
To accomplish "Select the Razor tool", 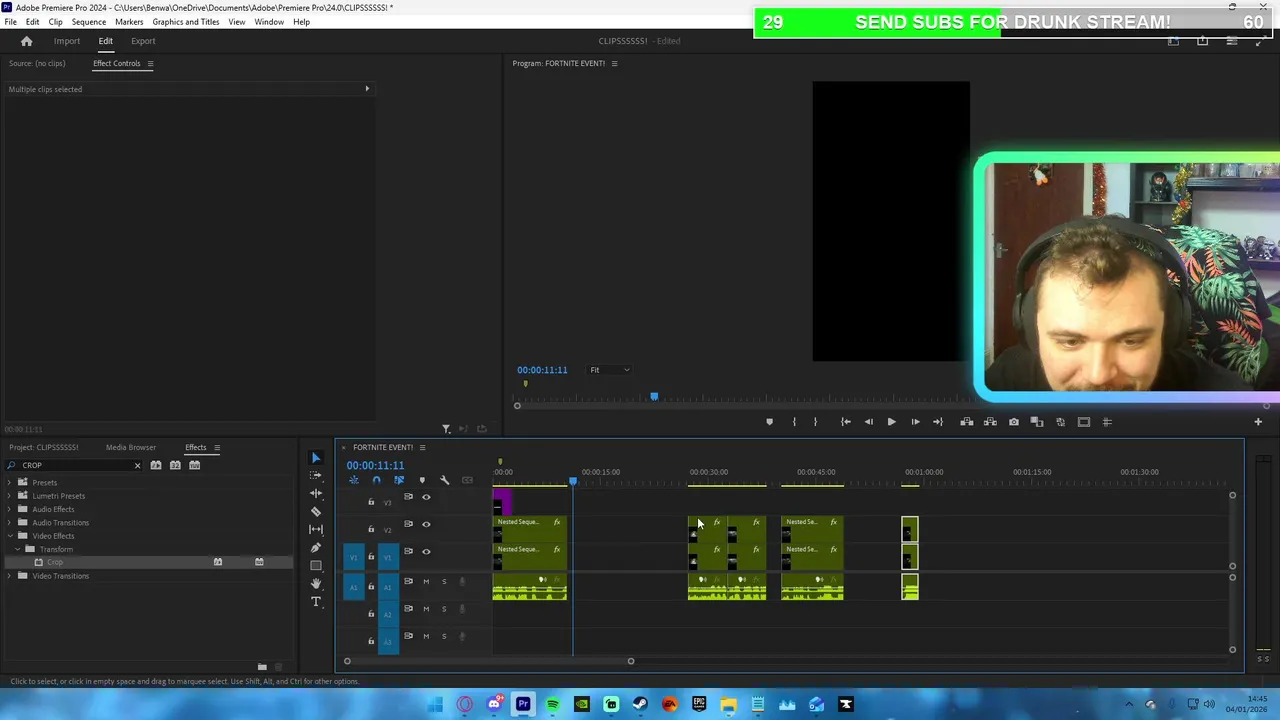I will pyautogui.click(x=316, y=511).
